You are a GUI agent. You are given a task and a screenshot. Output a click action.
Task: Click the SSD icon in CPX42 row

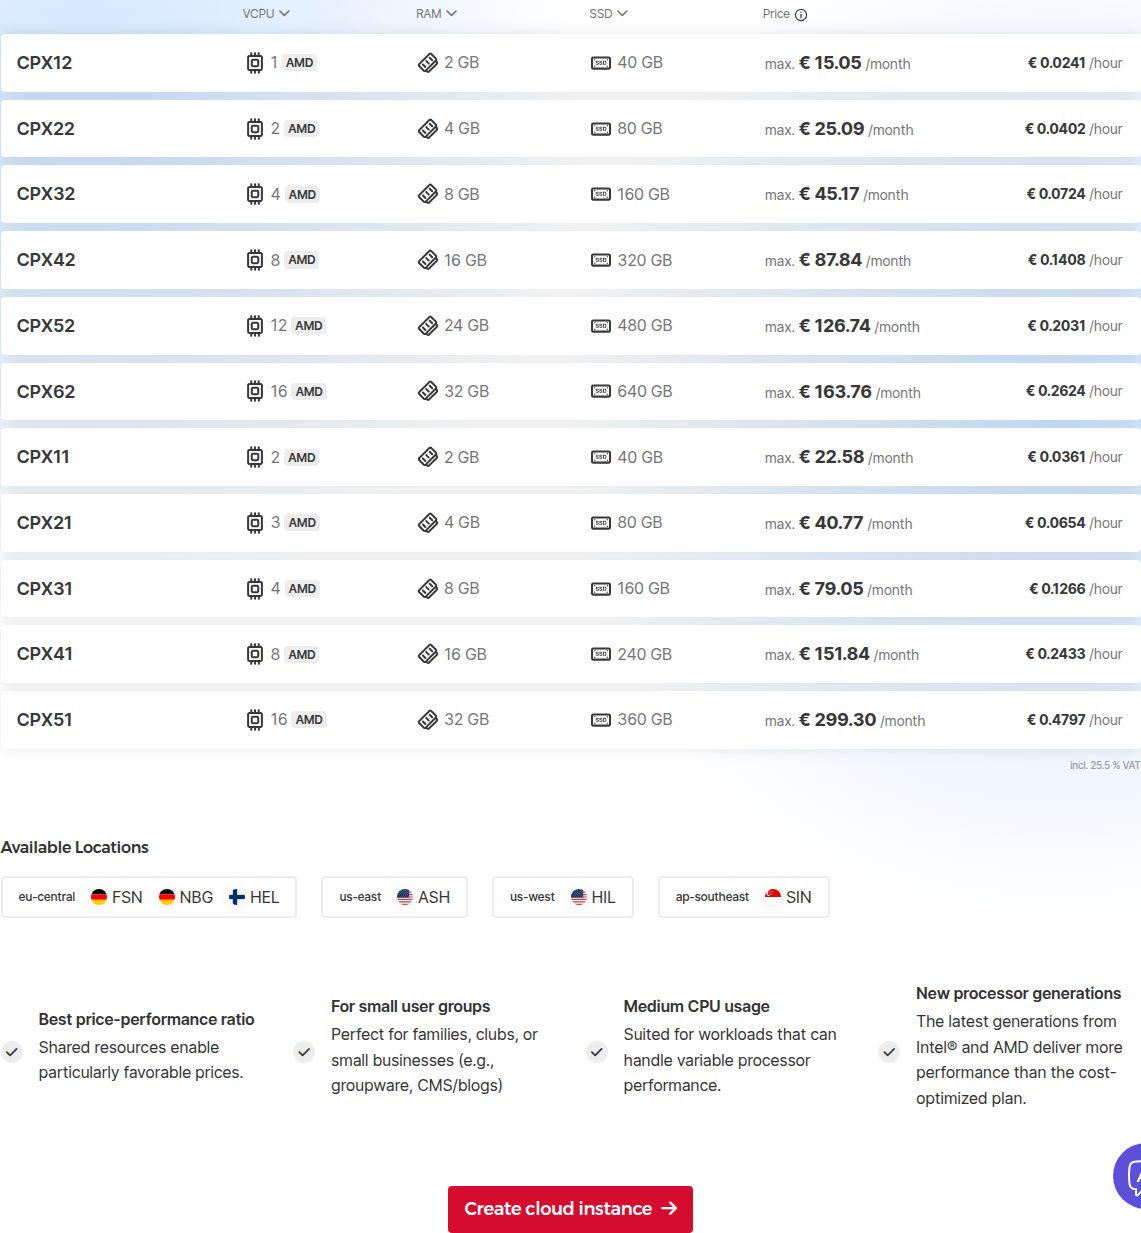pos(601,260)
